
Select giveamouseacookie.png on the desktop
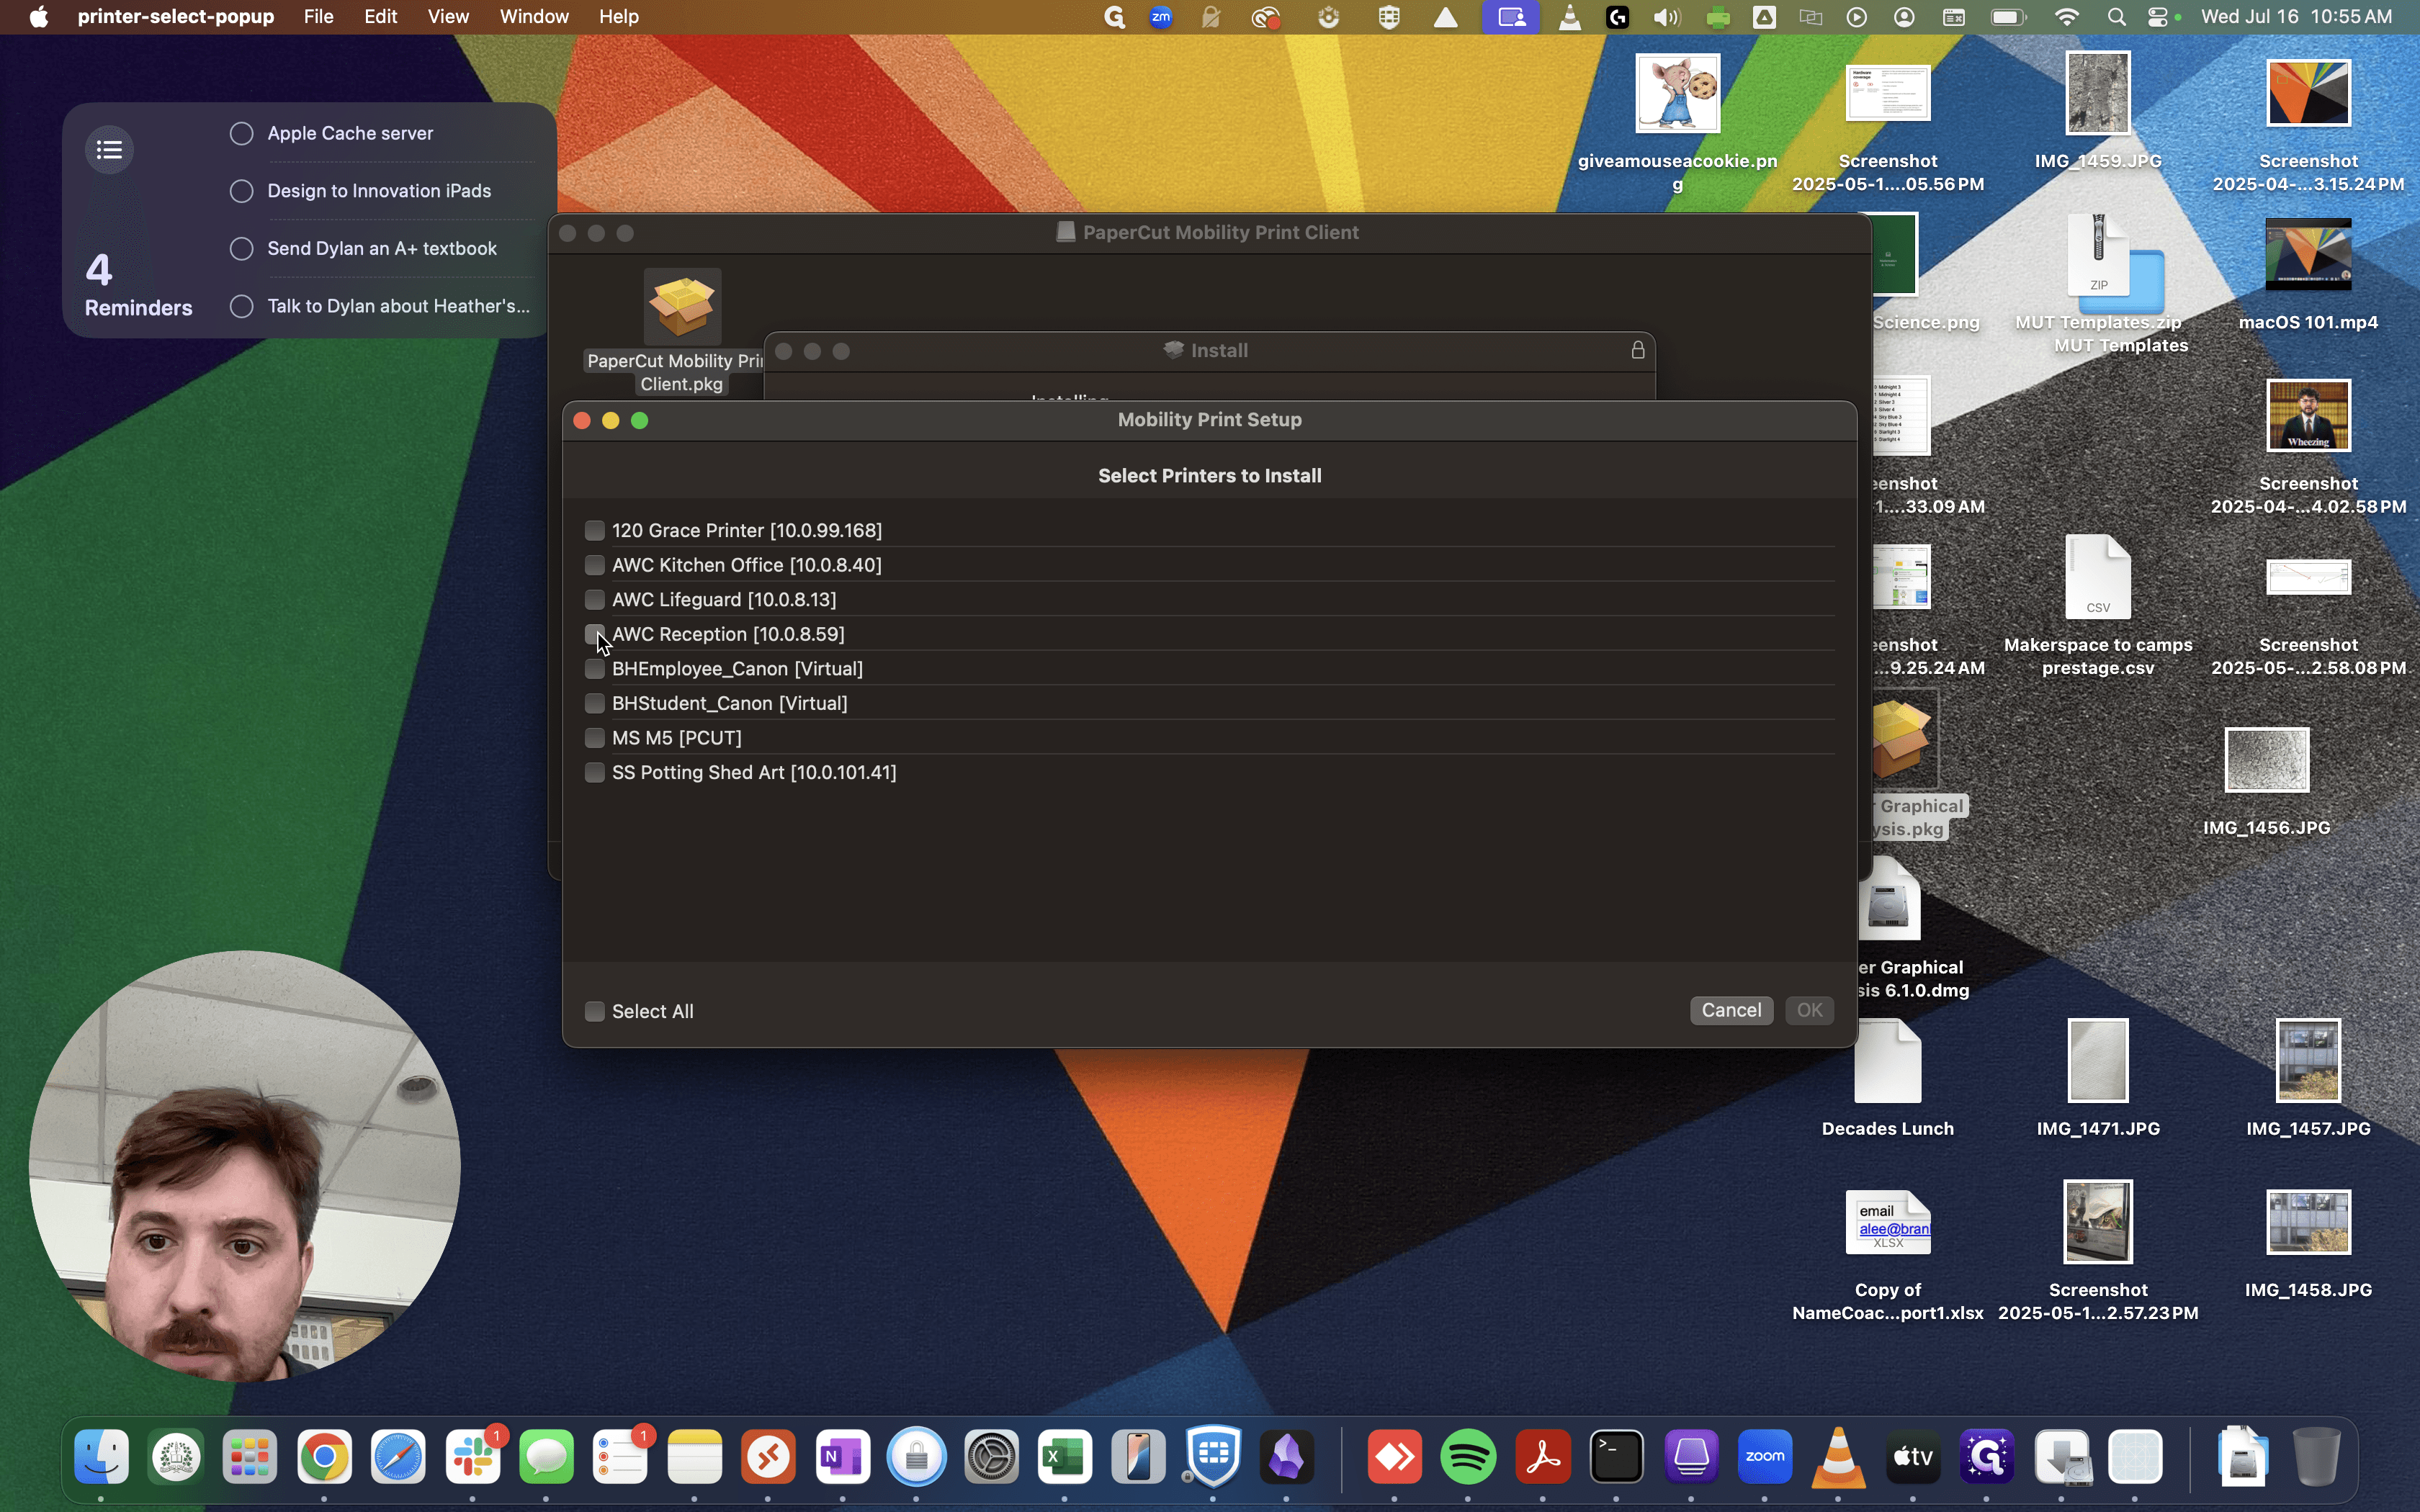point(1678,93)
